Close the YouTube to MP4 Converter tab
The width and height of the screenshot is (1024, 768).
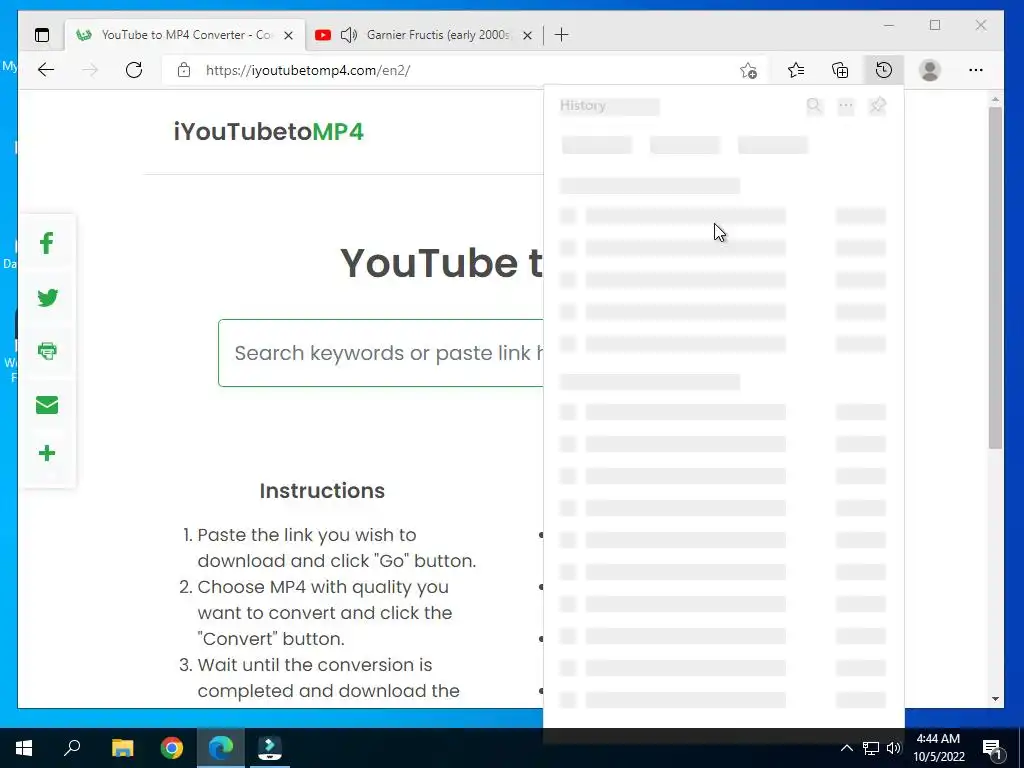tap(288, 35)
